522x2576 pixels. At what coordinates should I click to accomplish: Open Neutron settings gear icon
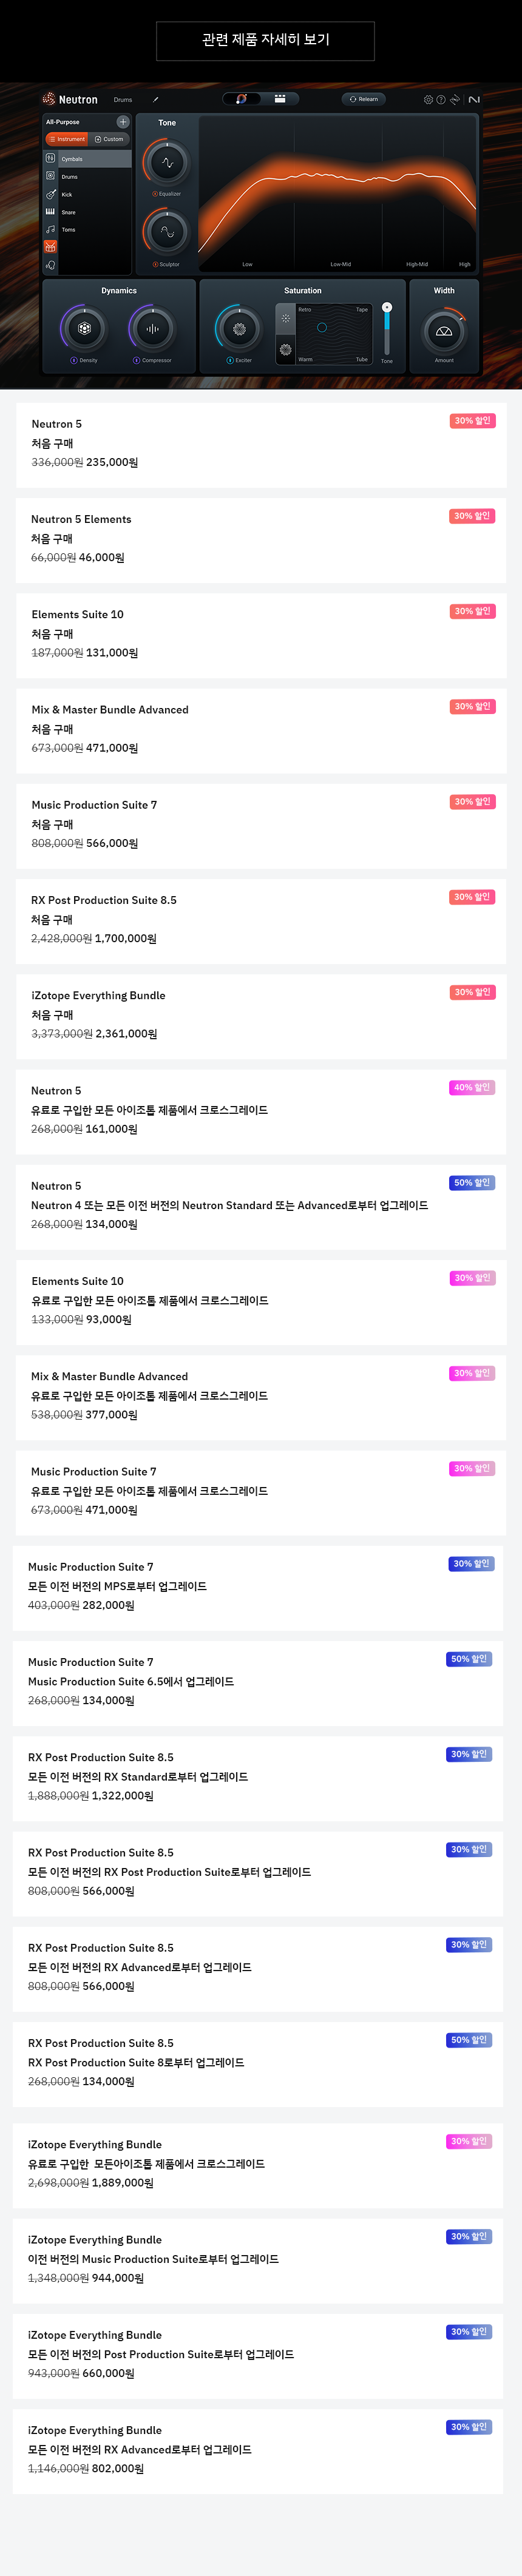click(x=428, y=100)
